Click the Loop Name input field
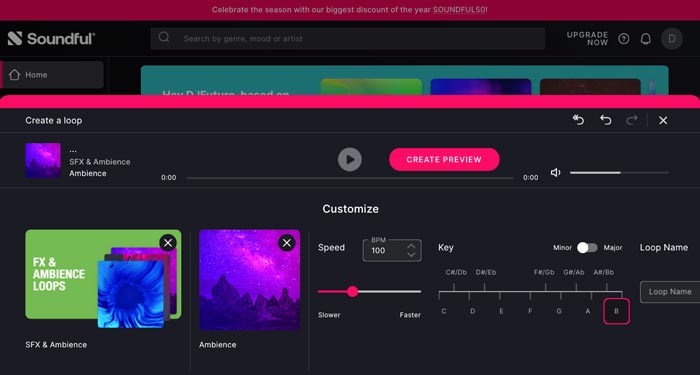This screenshot has height=375, width=700. click(x=670, y=292)
